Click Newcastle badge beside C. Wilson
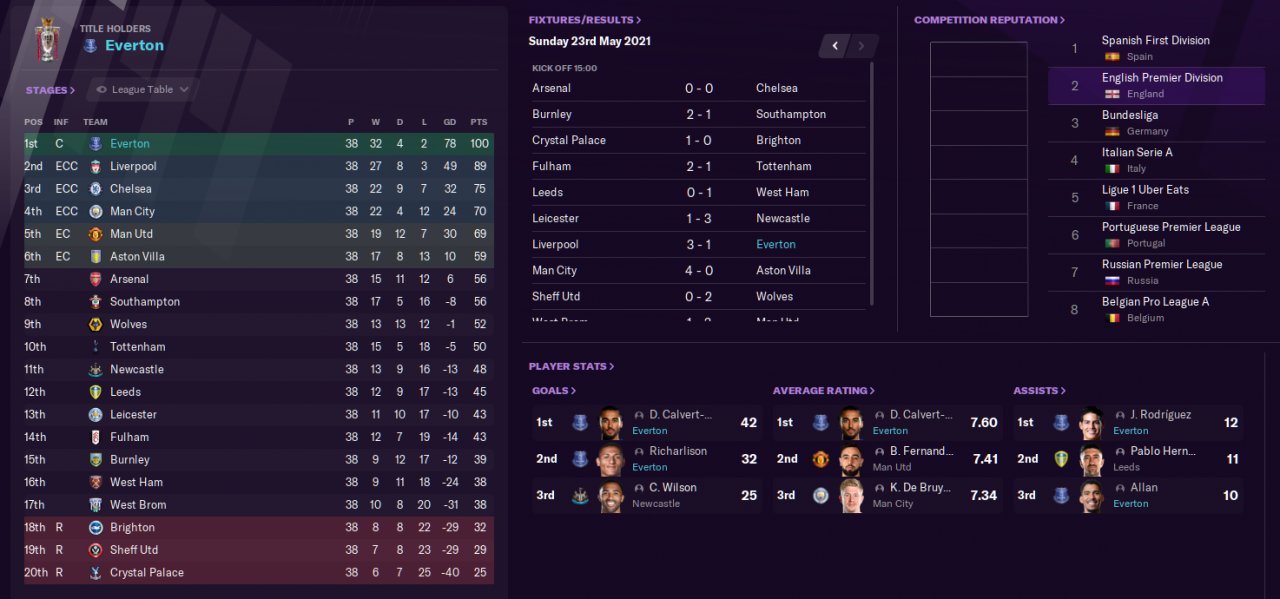 click(580, 495)
